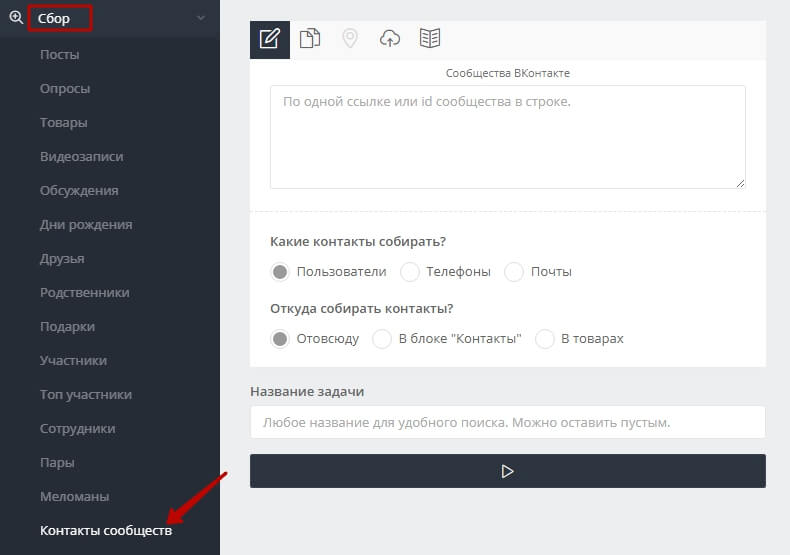Go to Подарки section
Image resolution: width=790 pixels, height=555 pixels.
[68, 326]
